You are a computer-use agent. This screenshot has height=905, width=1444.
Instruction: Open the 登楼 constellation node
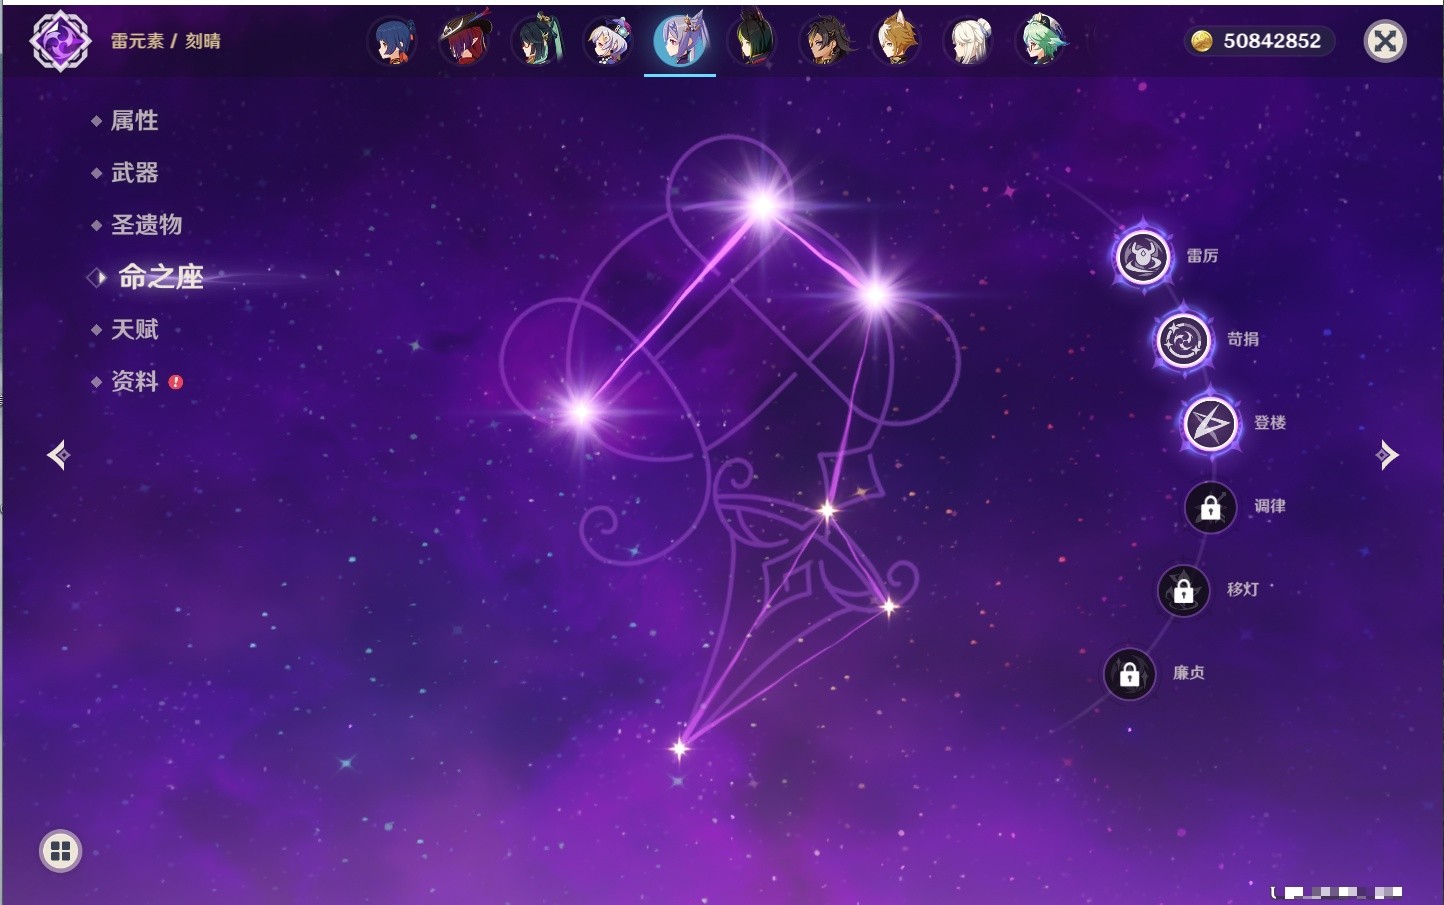pyautogui.click(x=1211, y=424)
